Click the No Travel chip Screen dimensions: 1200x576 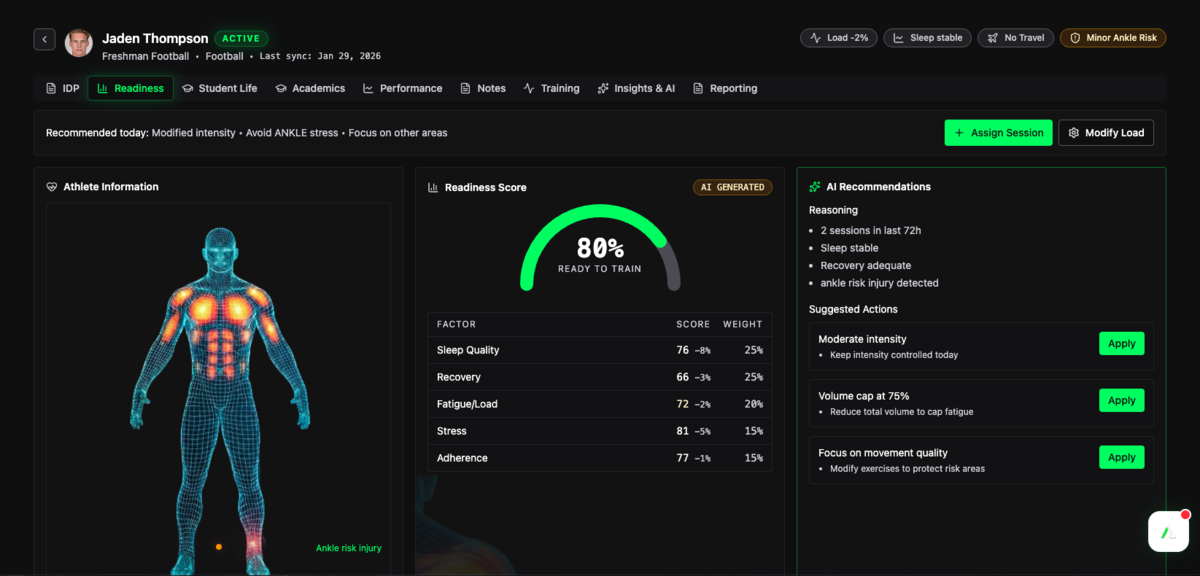(x=1015, y=38)
